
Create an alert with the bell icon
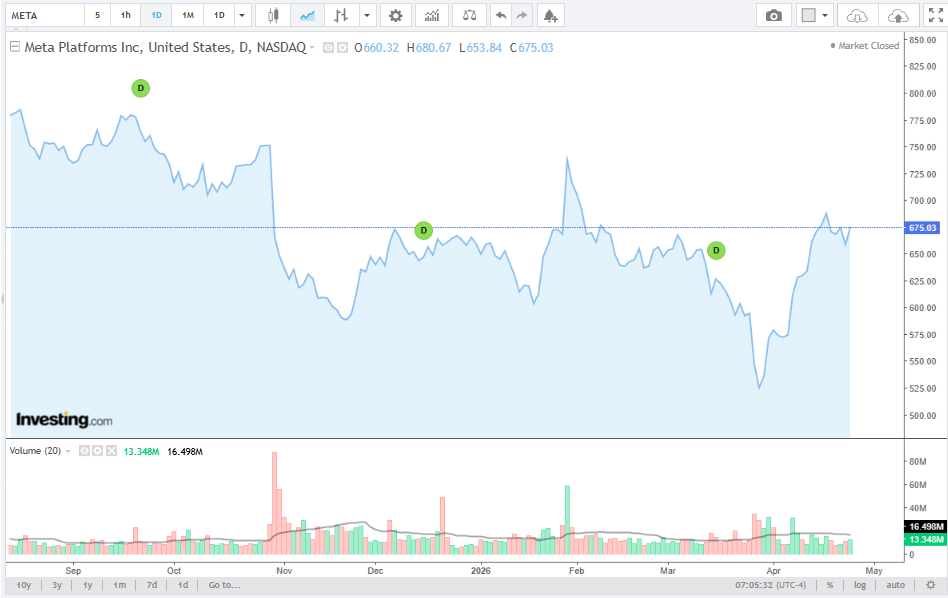point(549,15)
